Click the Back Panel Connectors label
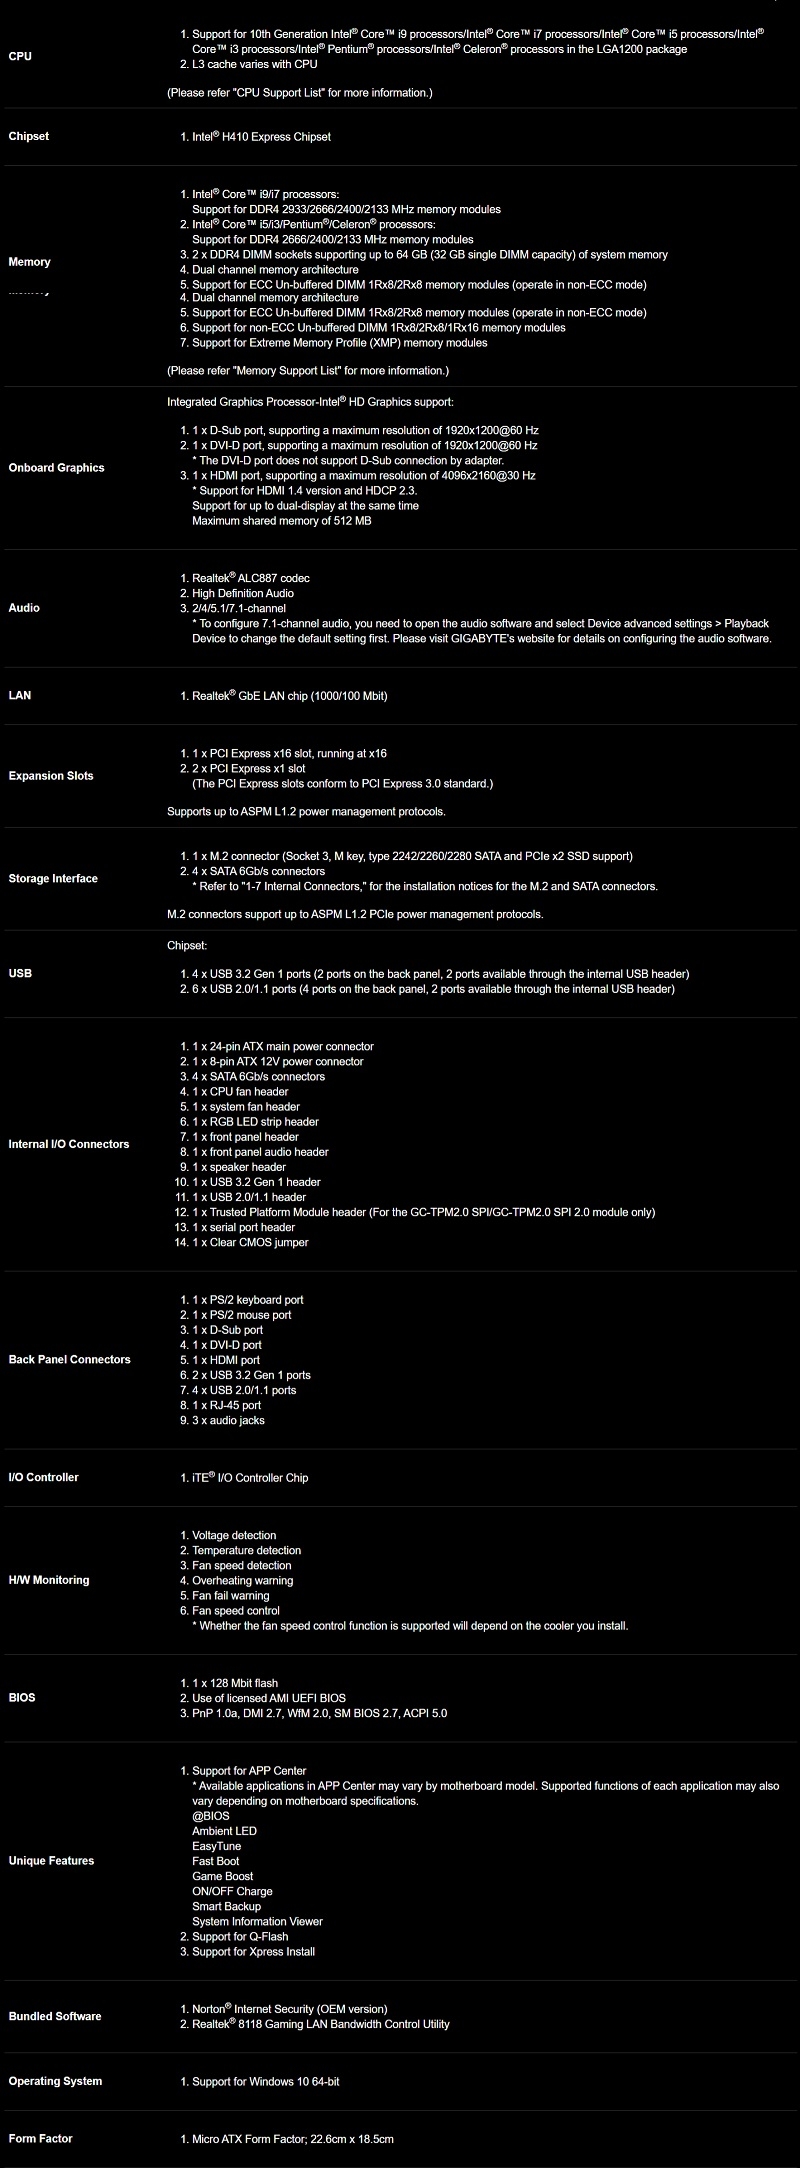 click(x=70, y=1360)
